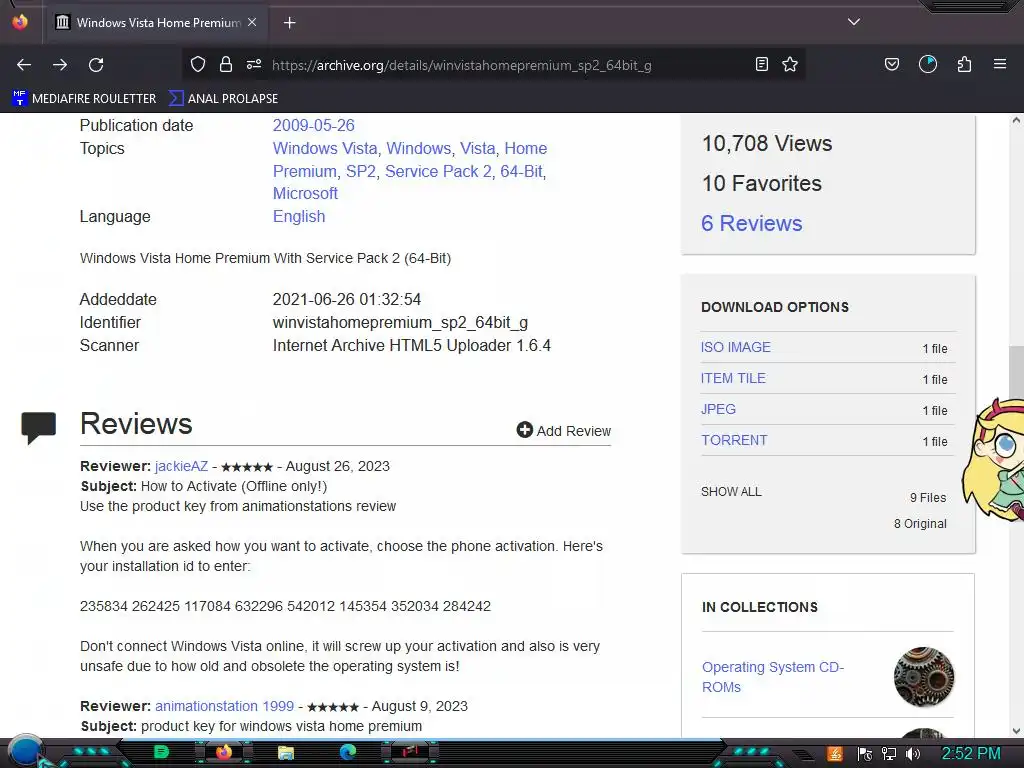Switch to Firefox on the taskbar
Image resolution: width=1024 pixels, height=768 pixels.
(x=223, y=752)
